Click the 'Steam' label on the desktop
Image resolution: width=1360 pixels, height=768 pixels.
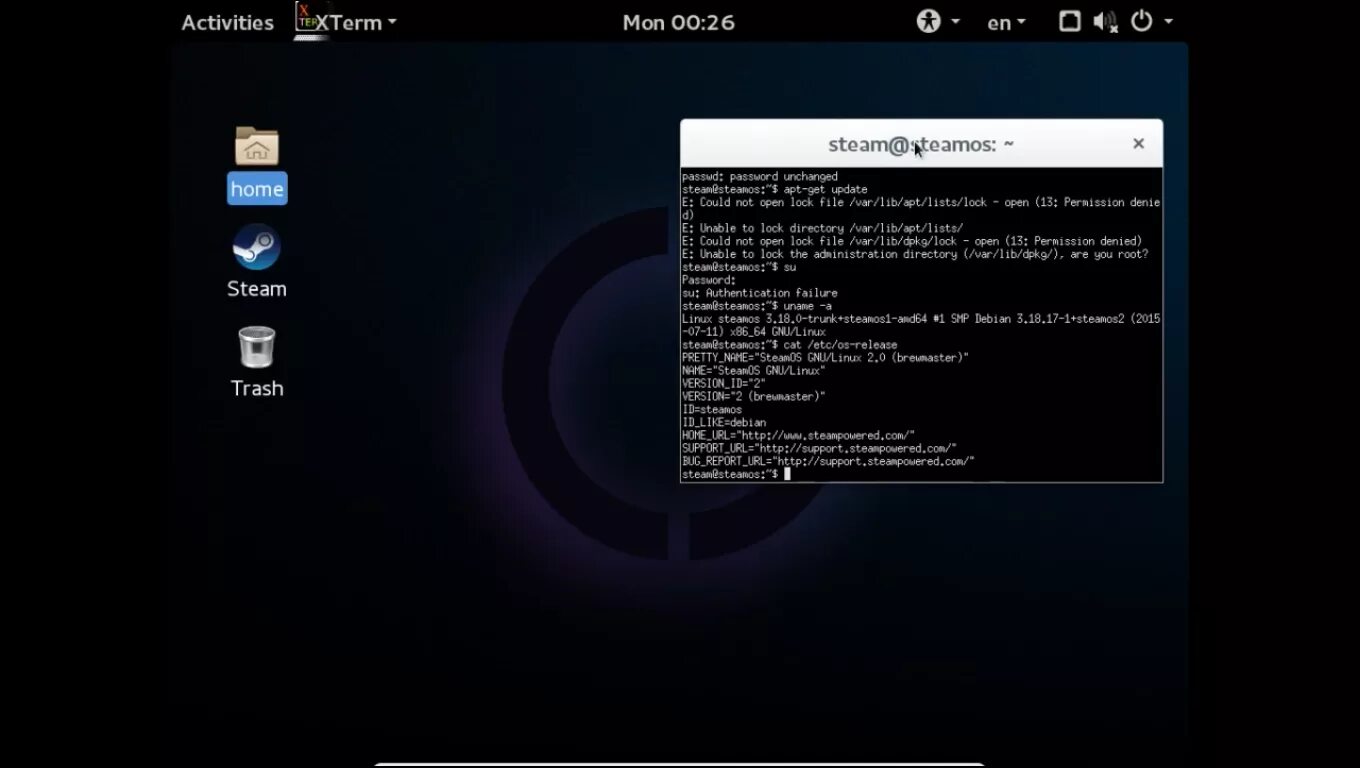[257, 289]
